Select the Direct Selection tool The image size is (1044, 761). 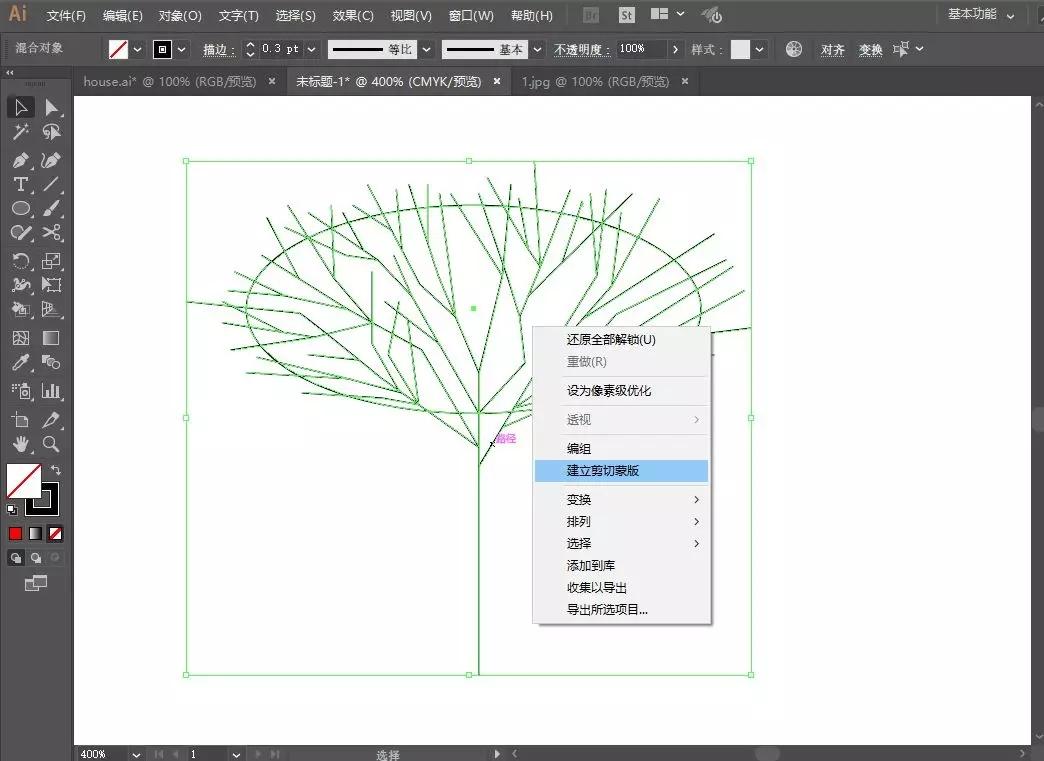pos(51,107)
